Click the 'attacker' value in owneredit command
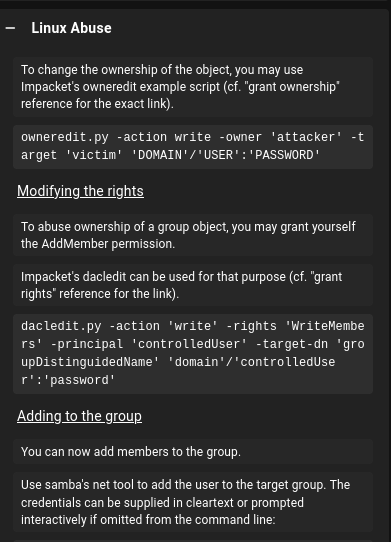 point(306,137)
